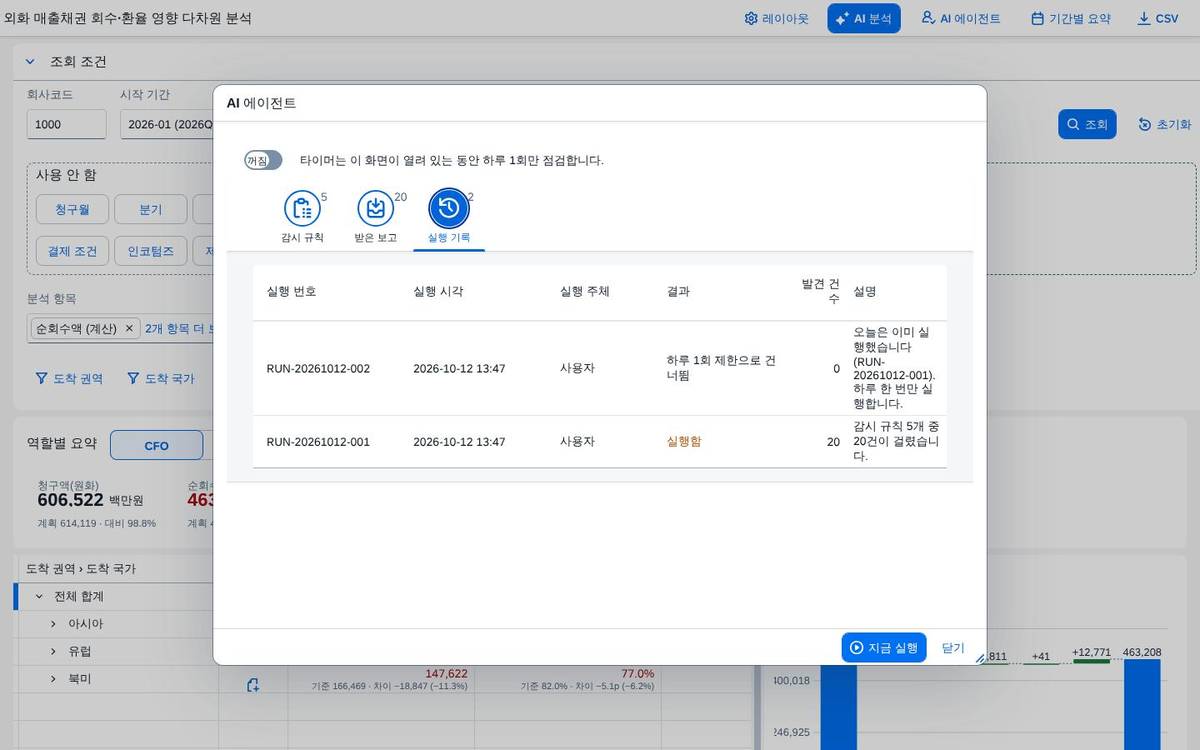The height and width of the screenshot is (750, 1200).
Task: Collapse the 전체 합계 tree row
Action: (39, 596)
